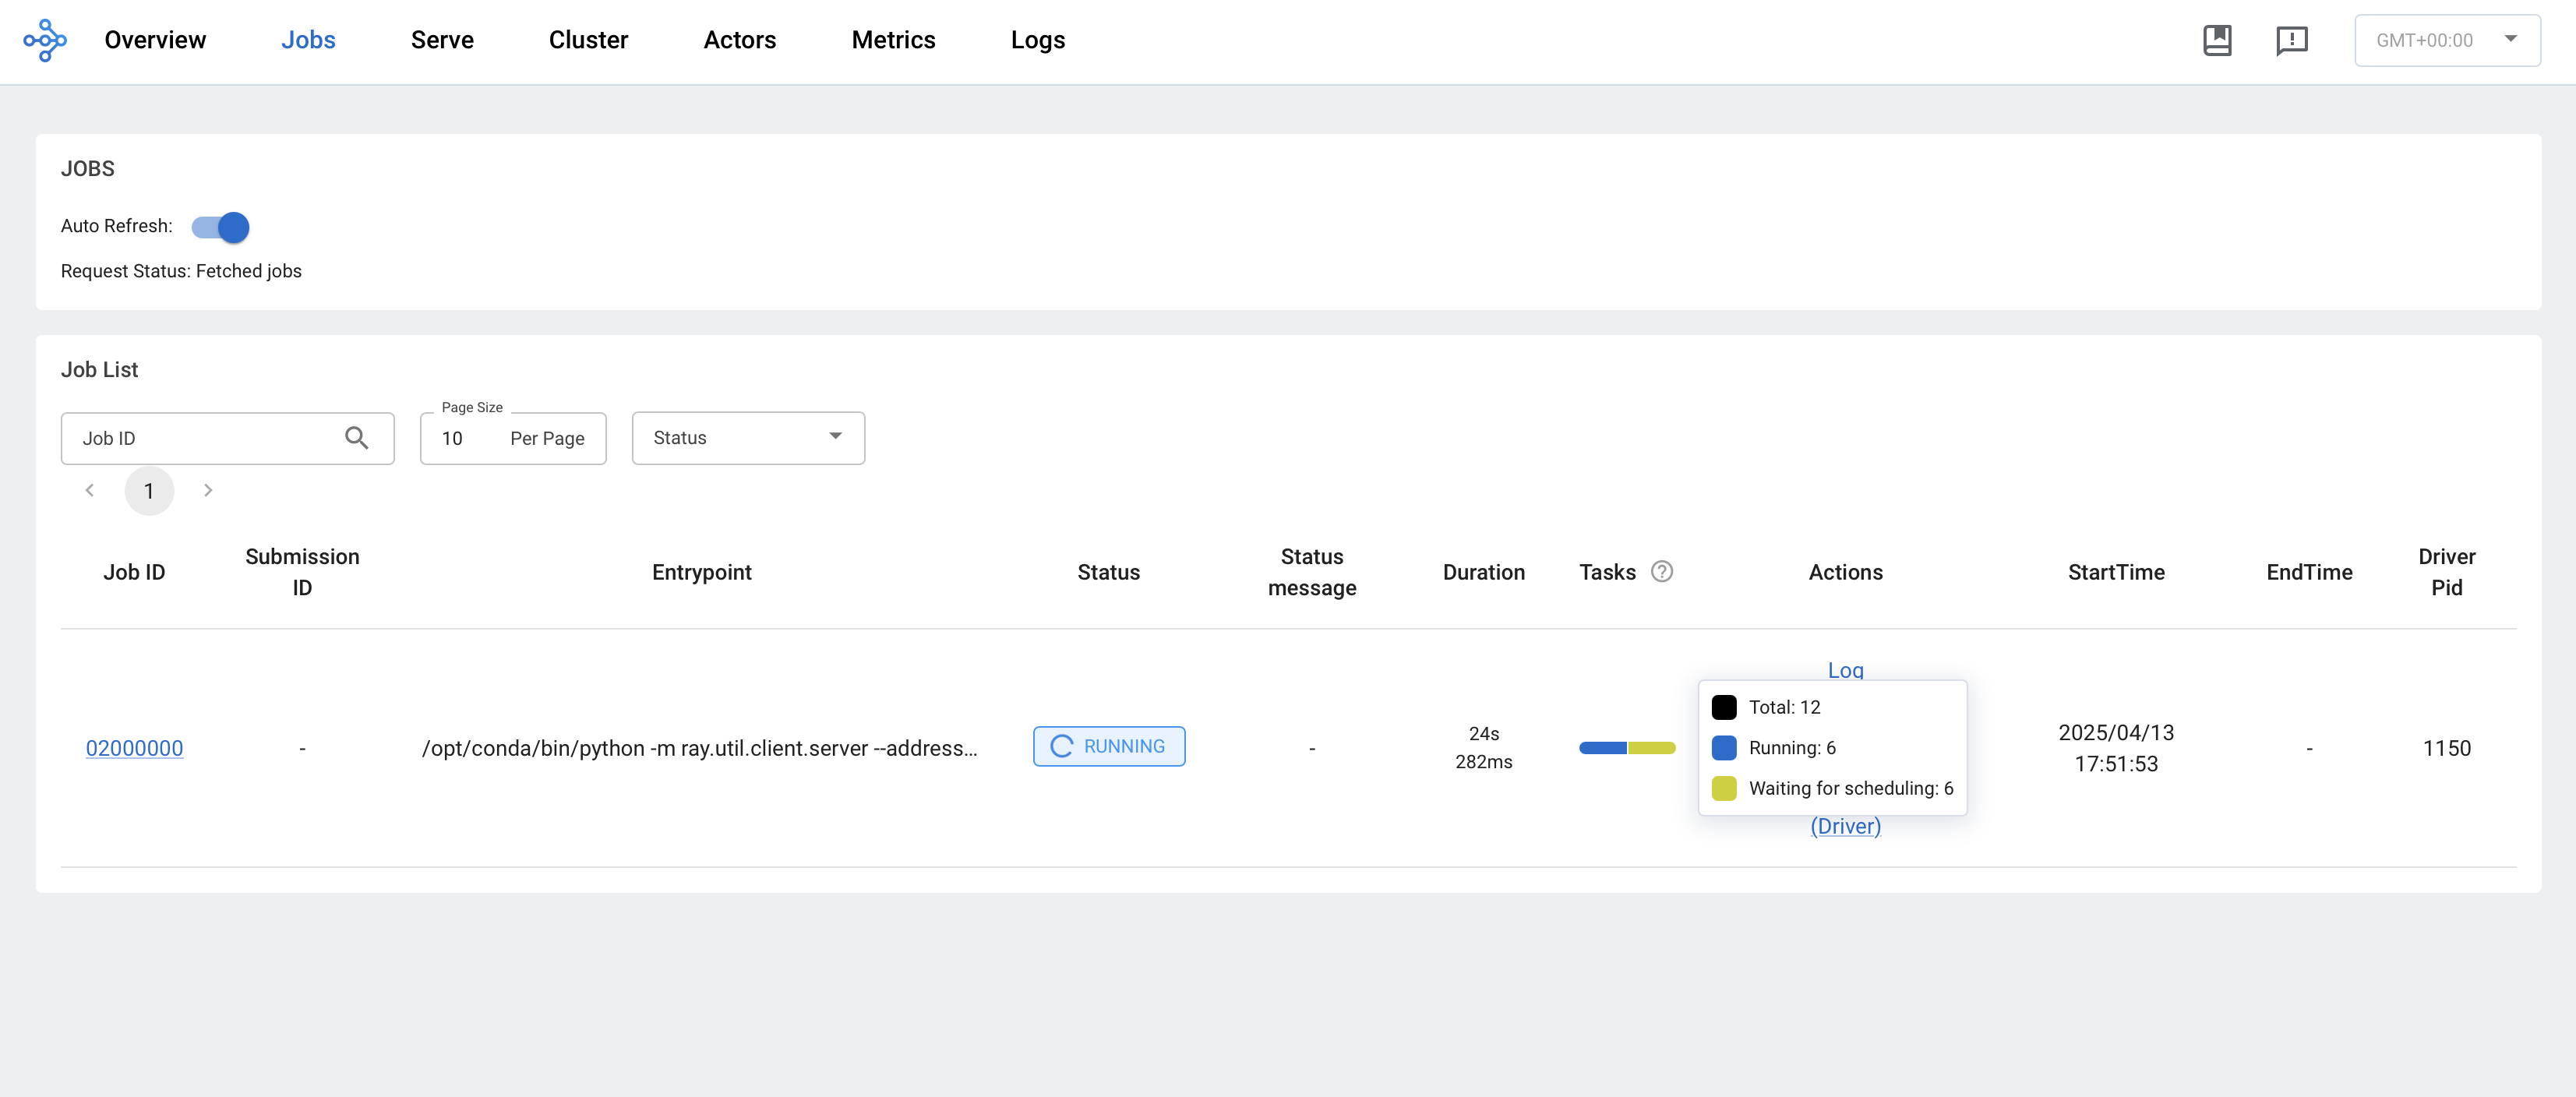Open the Driver link in Actions
Image resolution: width=2576 pixels, height=1097 pixels.
[x=1845, y=826]
